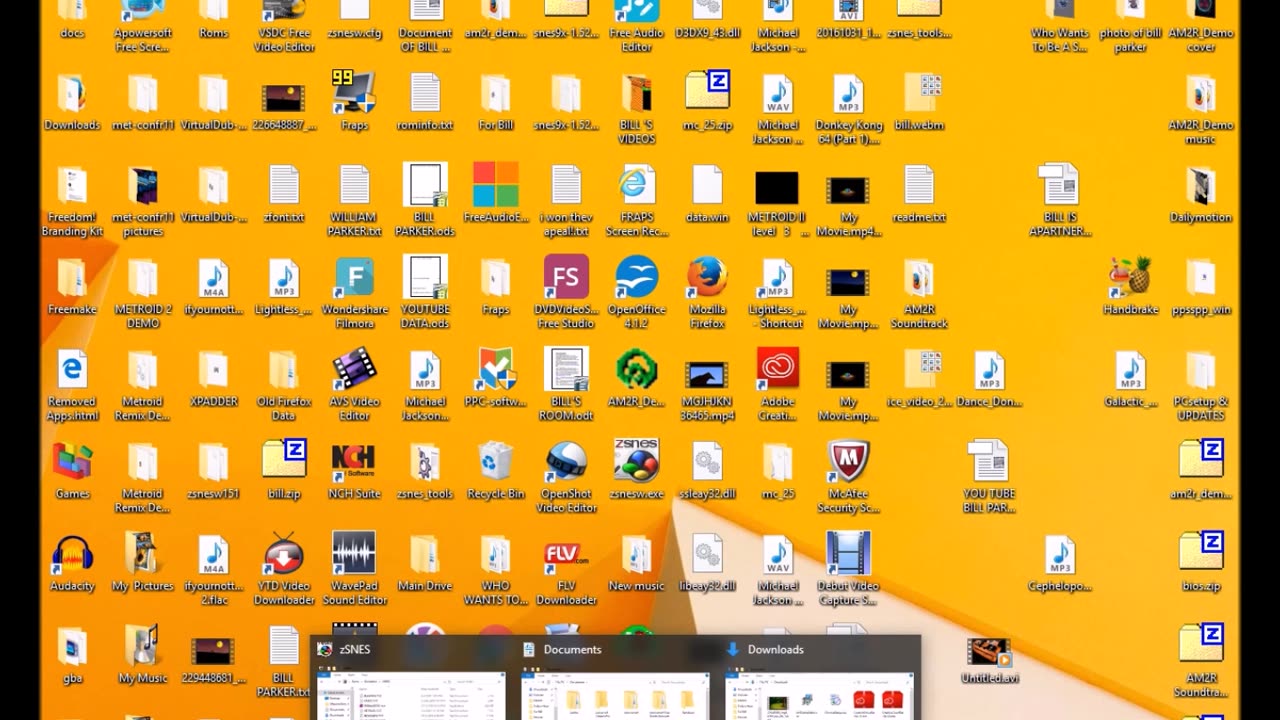Select the YTD Video Downloader icon

[x=284, y=557]
